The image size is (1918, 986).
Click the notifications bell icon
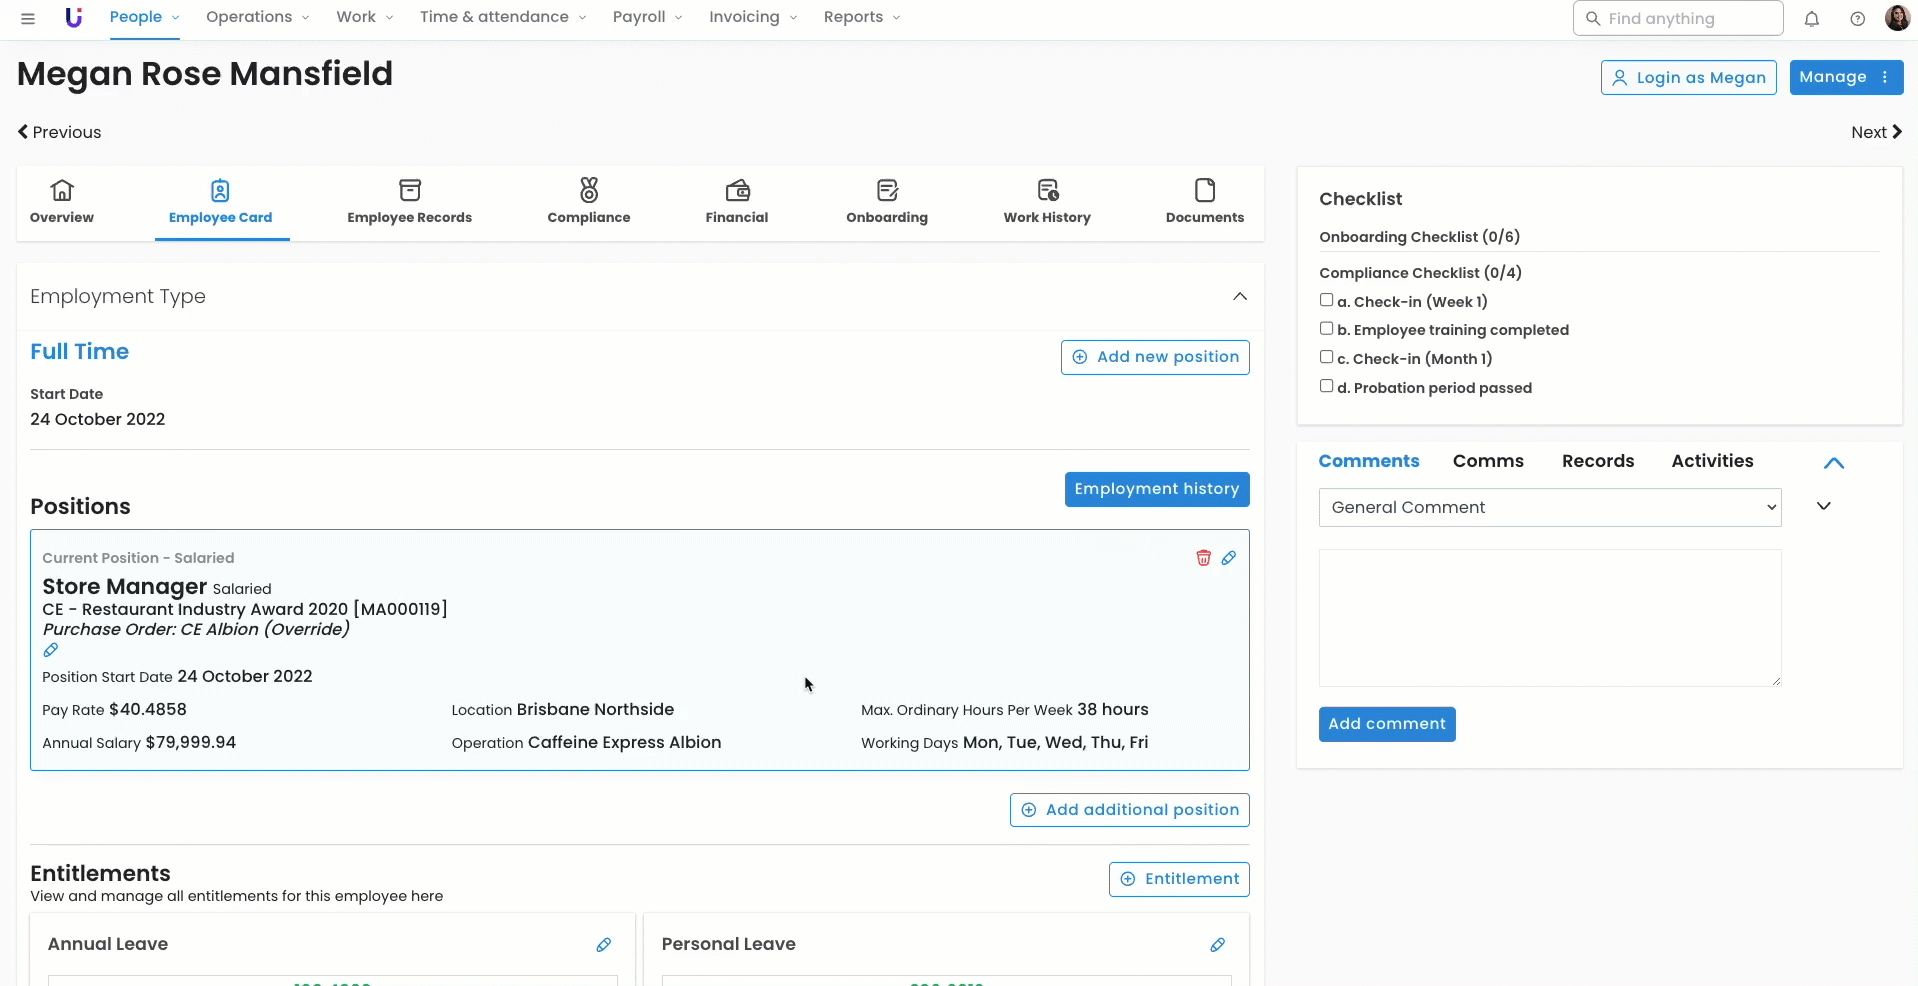pyautogui.click(x=1811, y=19)
